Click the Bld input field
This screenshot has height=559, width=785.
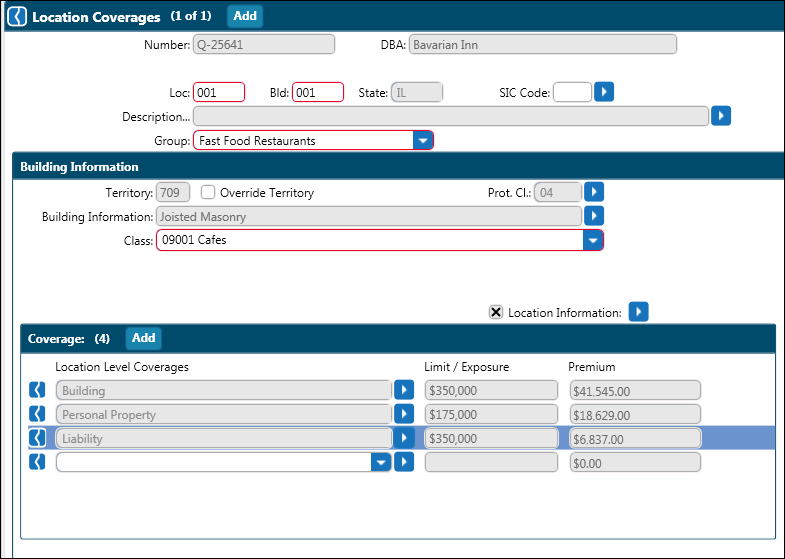318,92
